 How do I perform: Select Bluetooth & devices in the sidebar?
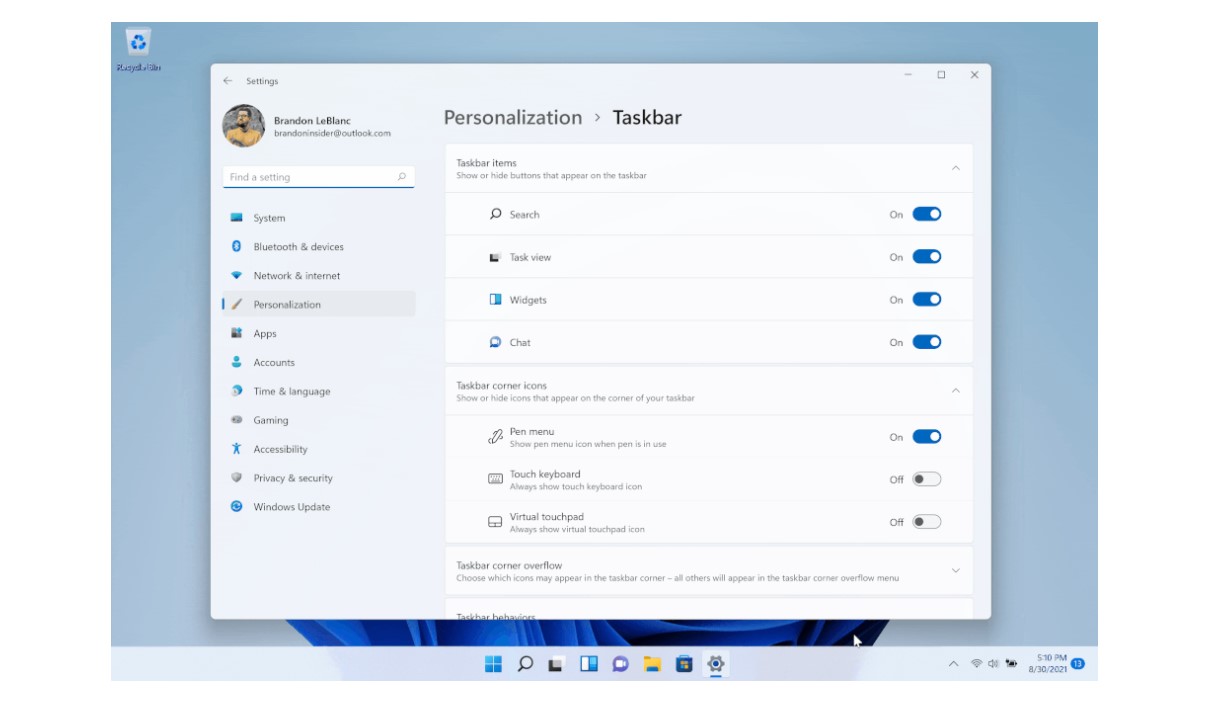(x=298, y=247)
